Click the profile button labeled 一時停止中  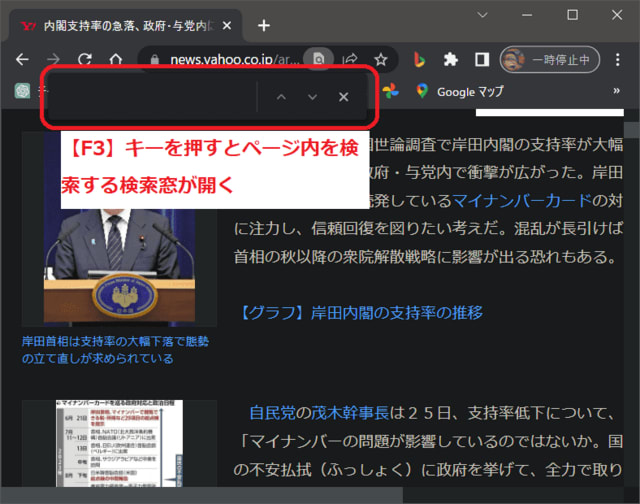coord(551,60)
